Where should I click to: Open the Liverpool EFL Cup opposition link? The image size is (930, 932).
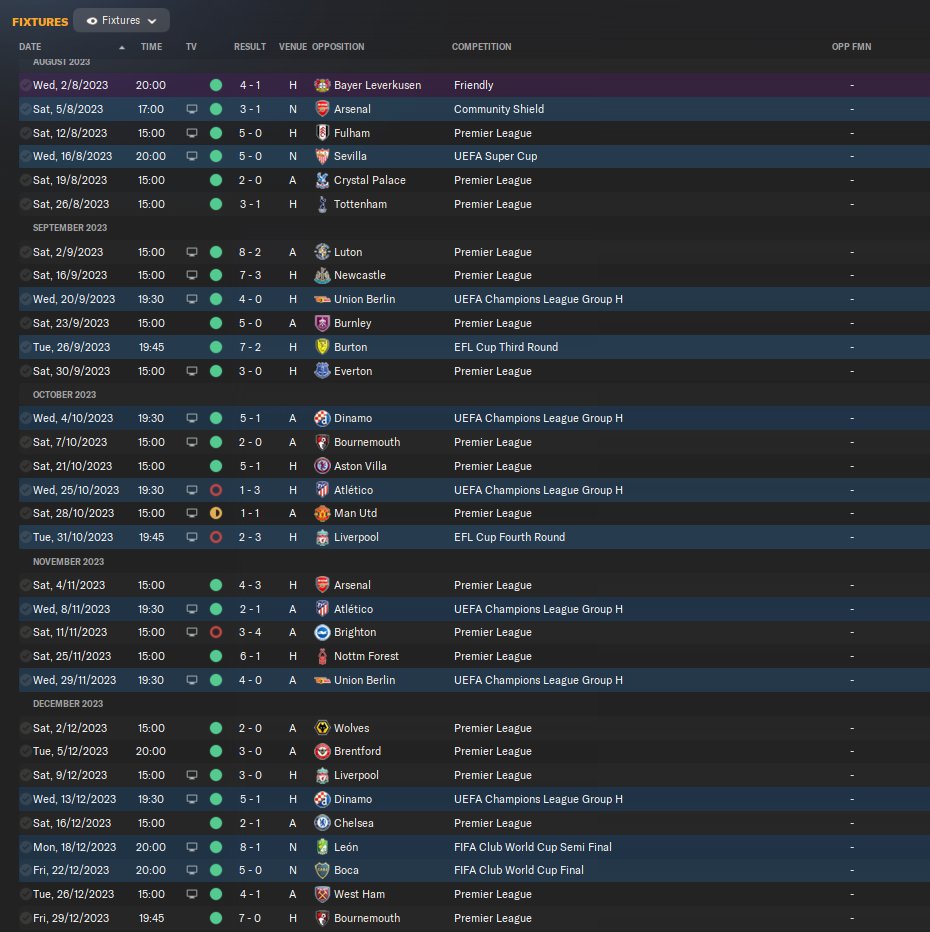pos(356,537)
